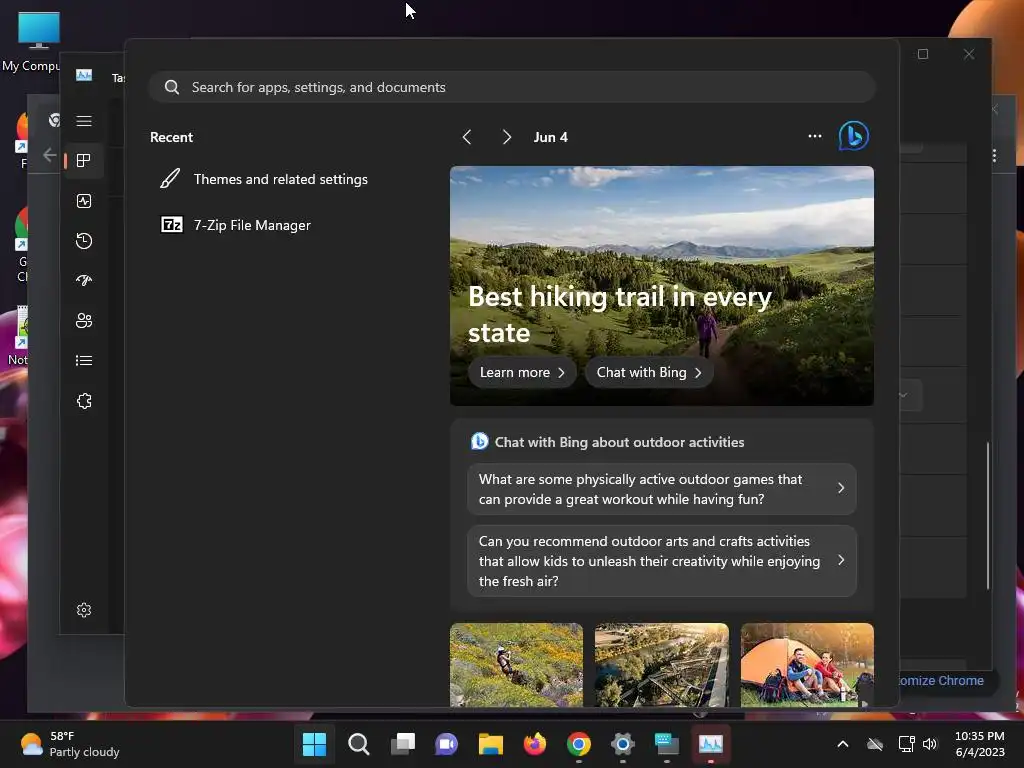The image size is (1024, 768).
Task: Select Users page in Task Manager sidebar
Action: tap(84, 321)
